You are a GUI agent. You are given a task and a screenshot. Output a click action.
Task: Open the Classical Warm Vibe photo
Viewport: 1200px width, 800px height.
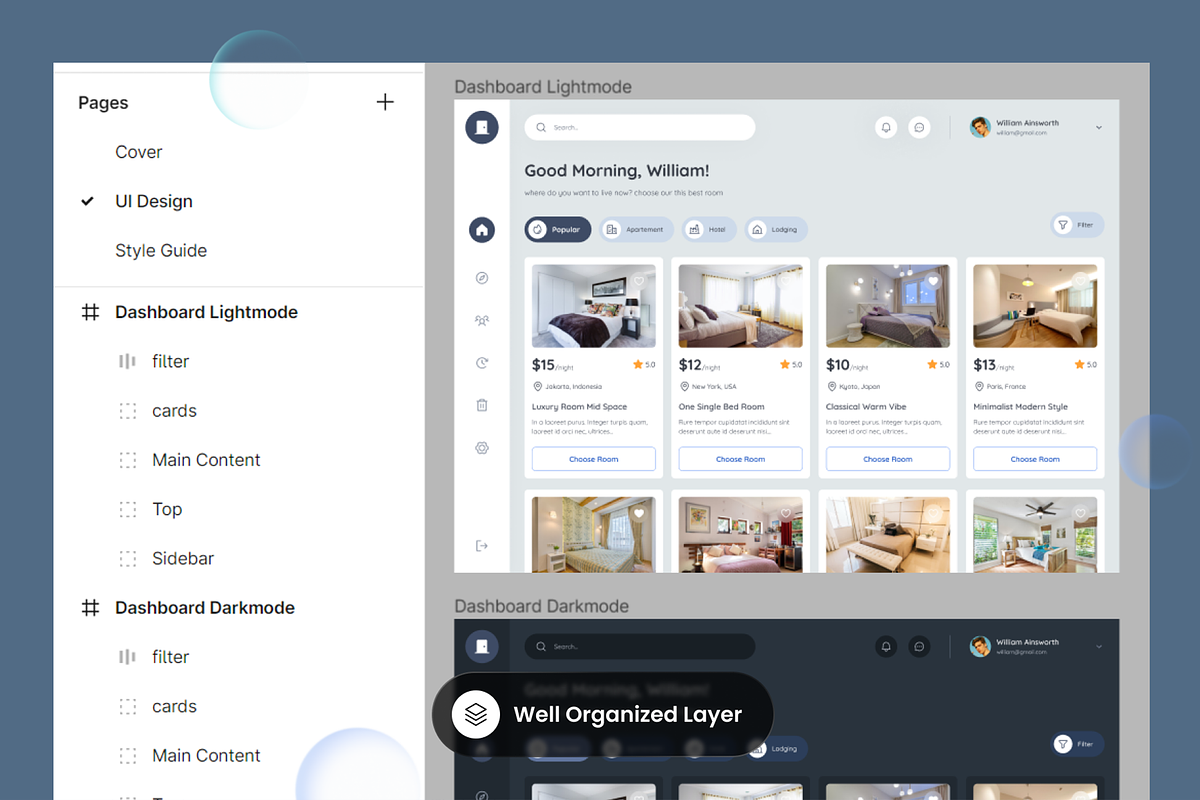(x=888, y=306)
